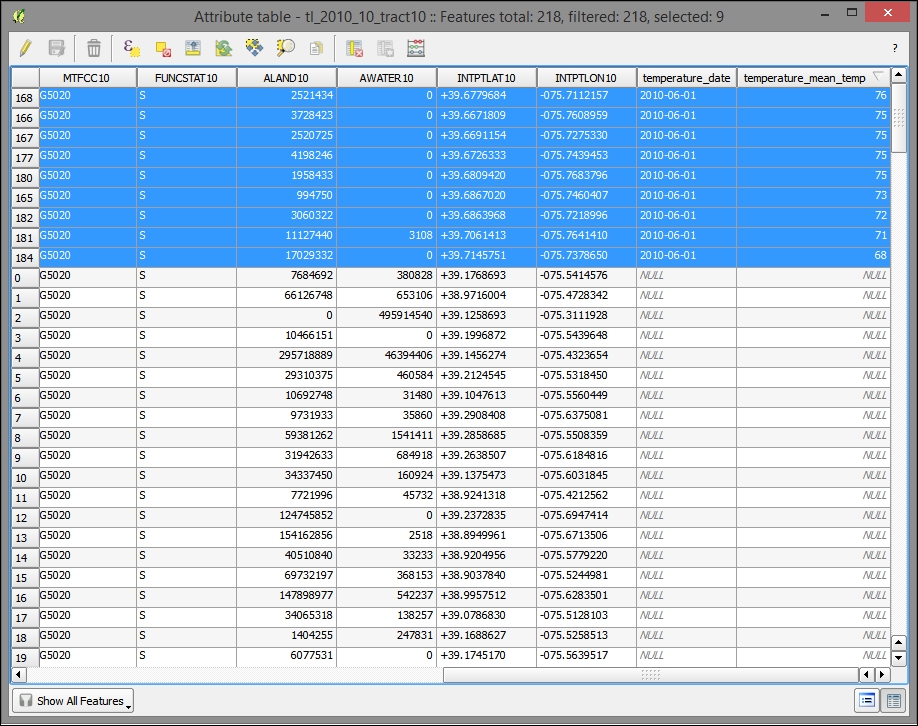Open the field calculator abacus icon
Screen dimensions: 918x726
click(416, 47)
